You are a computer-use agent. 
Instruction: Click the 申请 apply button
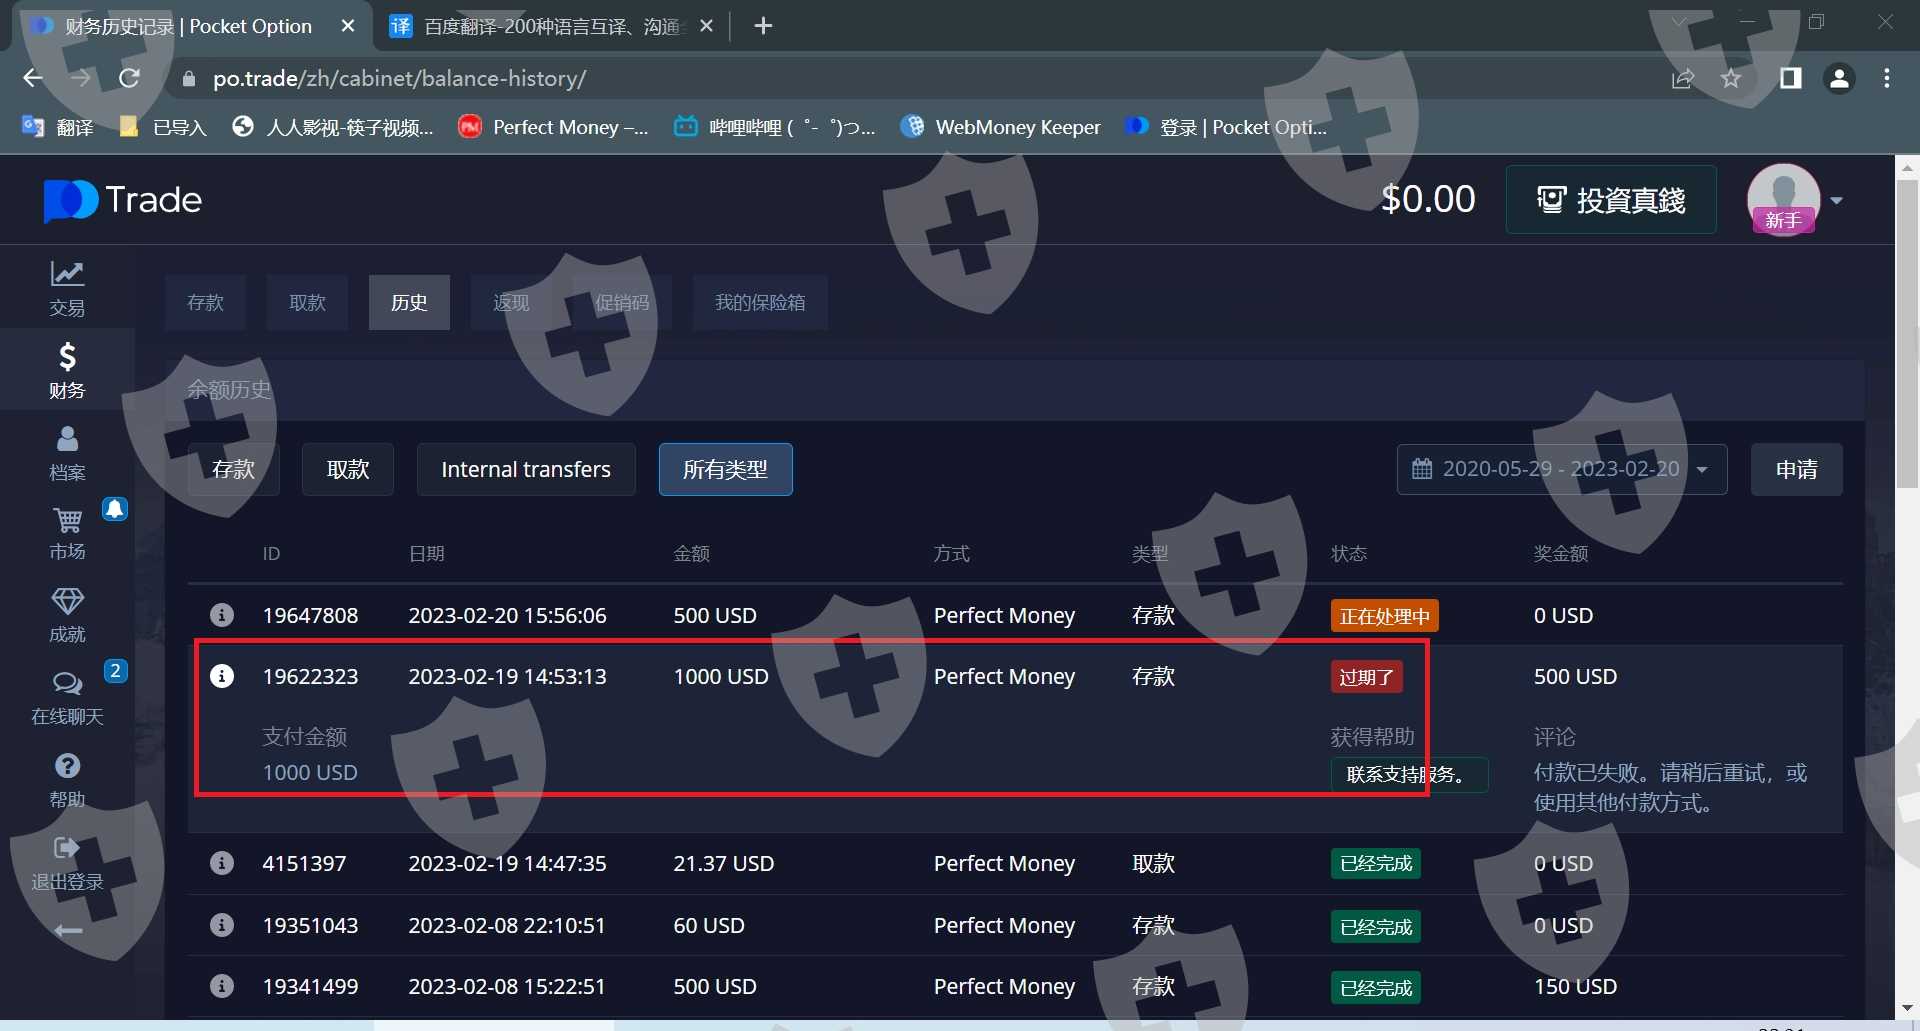(x=1796, y=469)
